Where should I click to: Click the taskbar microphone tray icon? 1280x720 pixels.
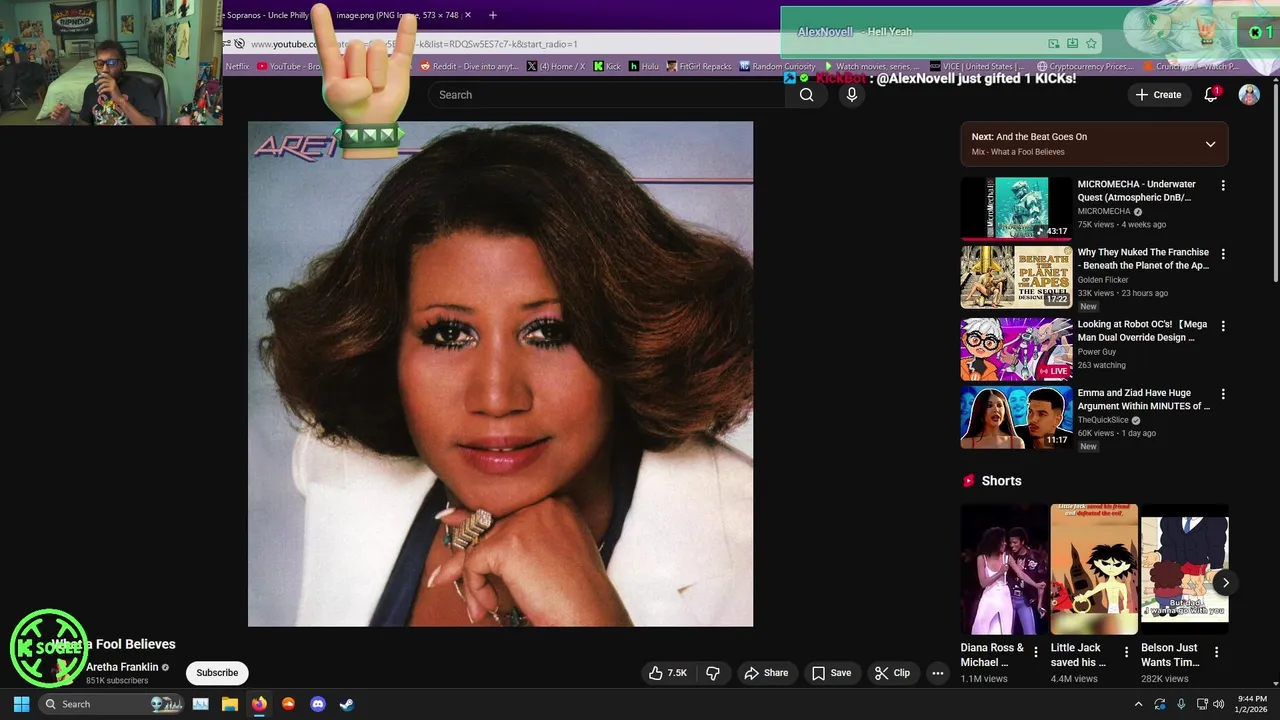tap(1181, 704)
